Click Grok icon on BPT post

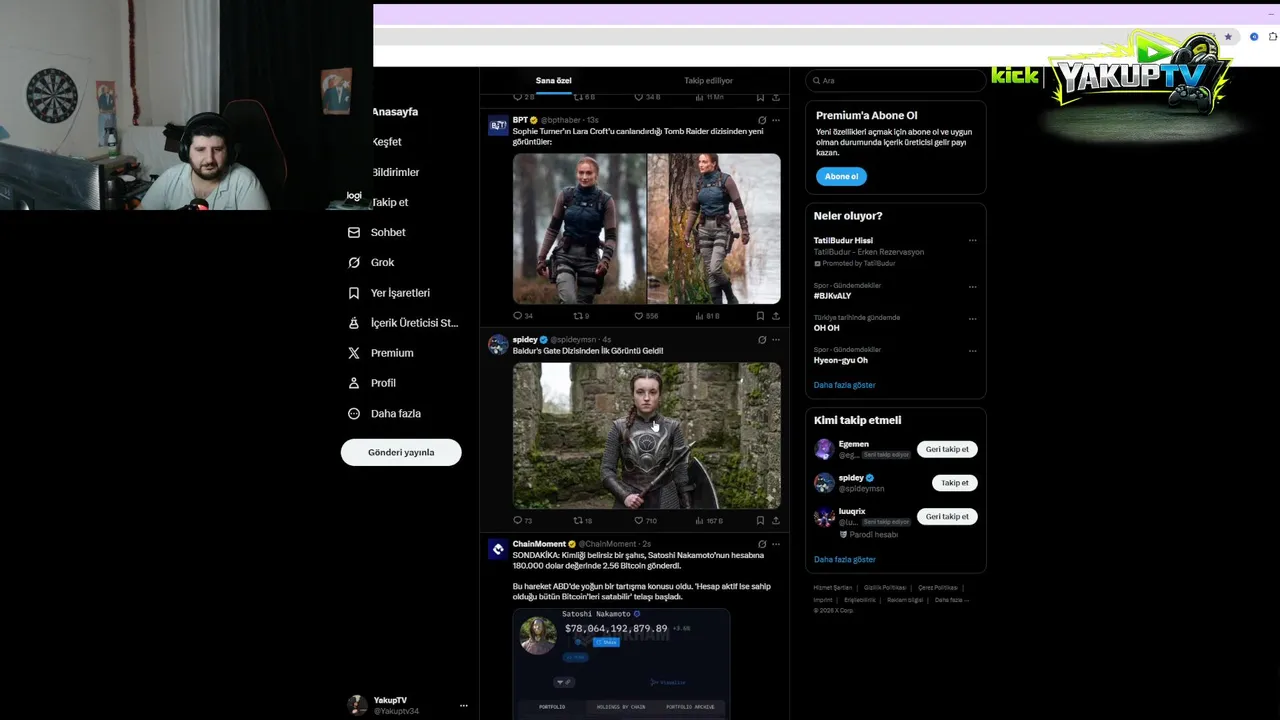[762, 120]
